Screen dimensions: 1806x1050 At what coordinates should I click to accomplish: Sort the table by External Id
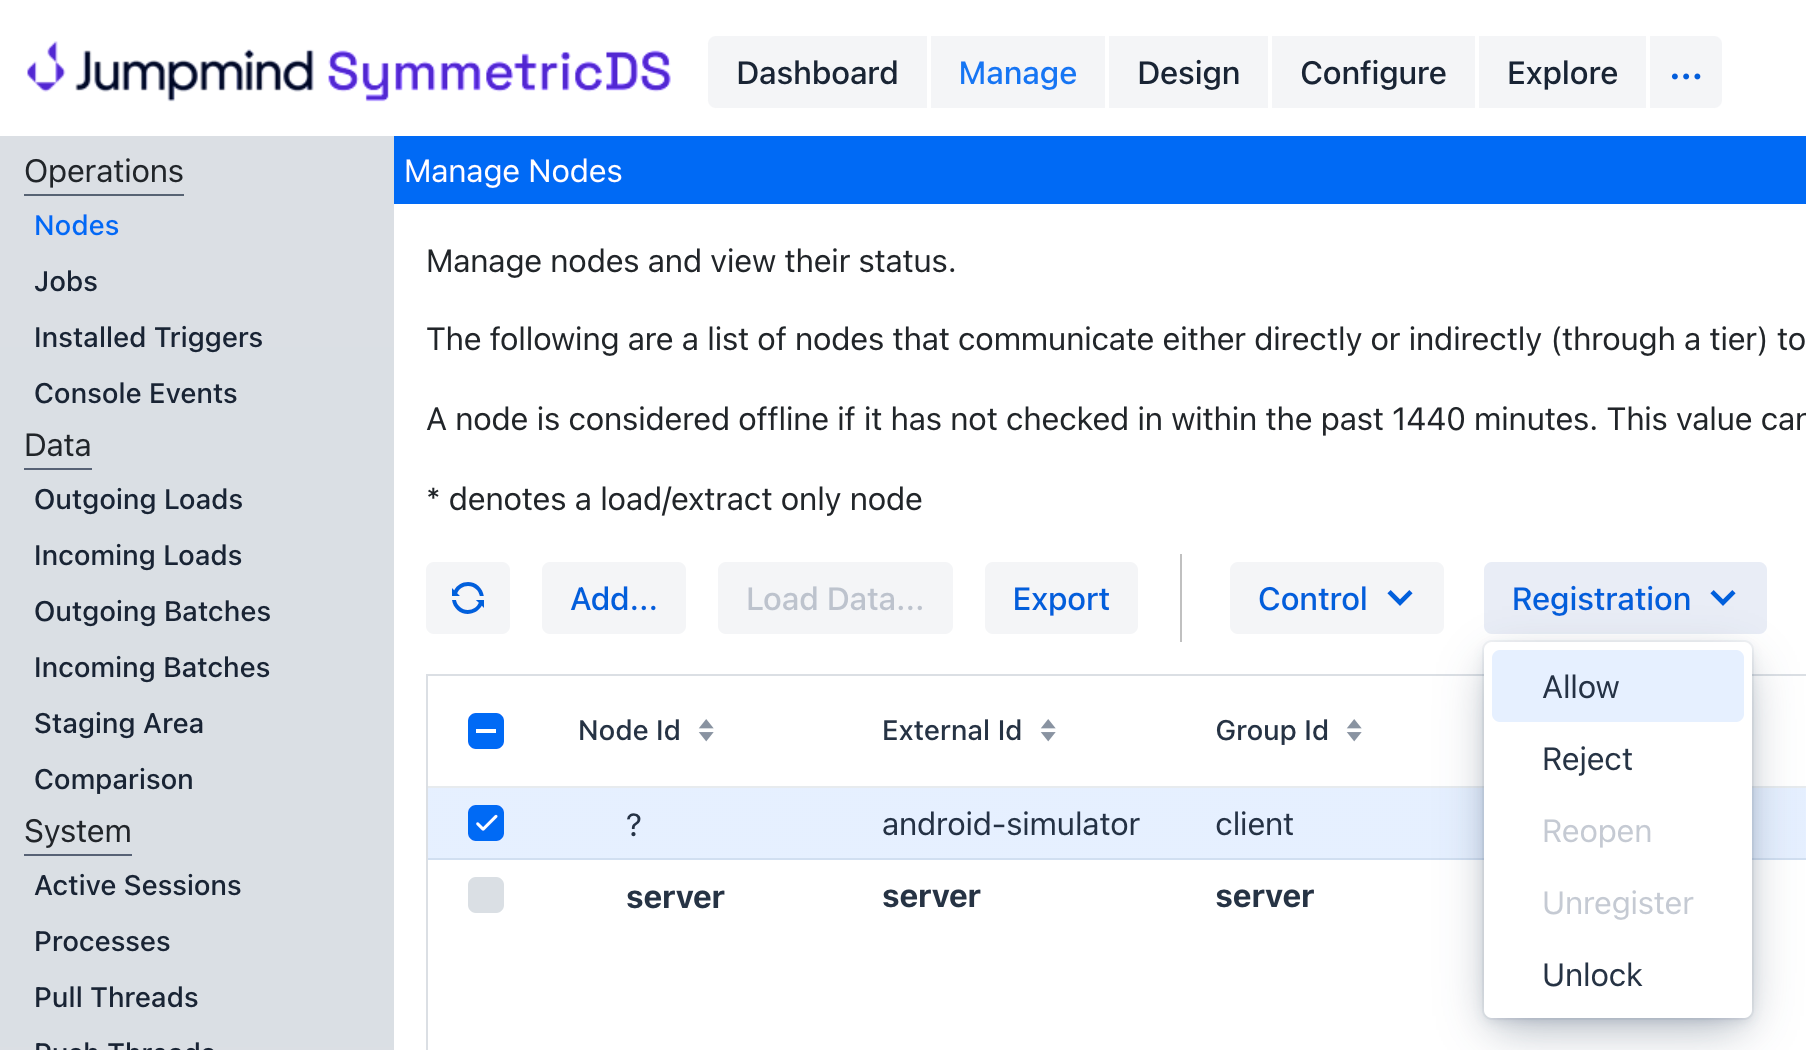pyautogui.click(x=1048, y=730)
